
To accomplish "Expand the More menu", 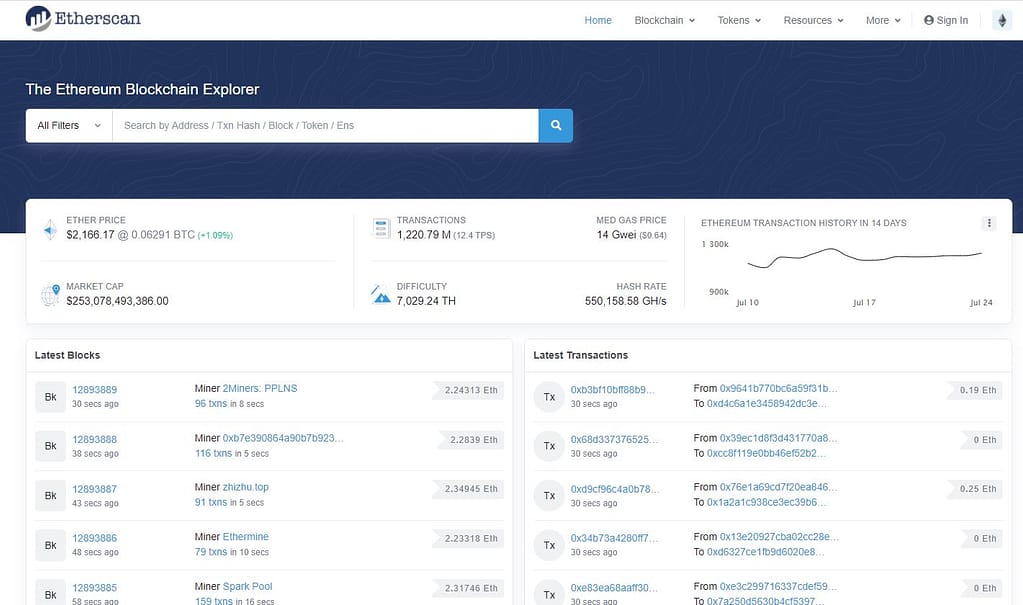I will pyautogui.click(x=883, y=20).
